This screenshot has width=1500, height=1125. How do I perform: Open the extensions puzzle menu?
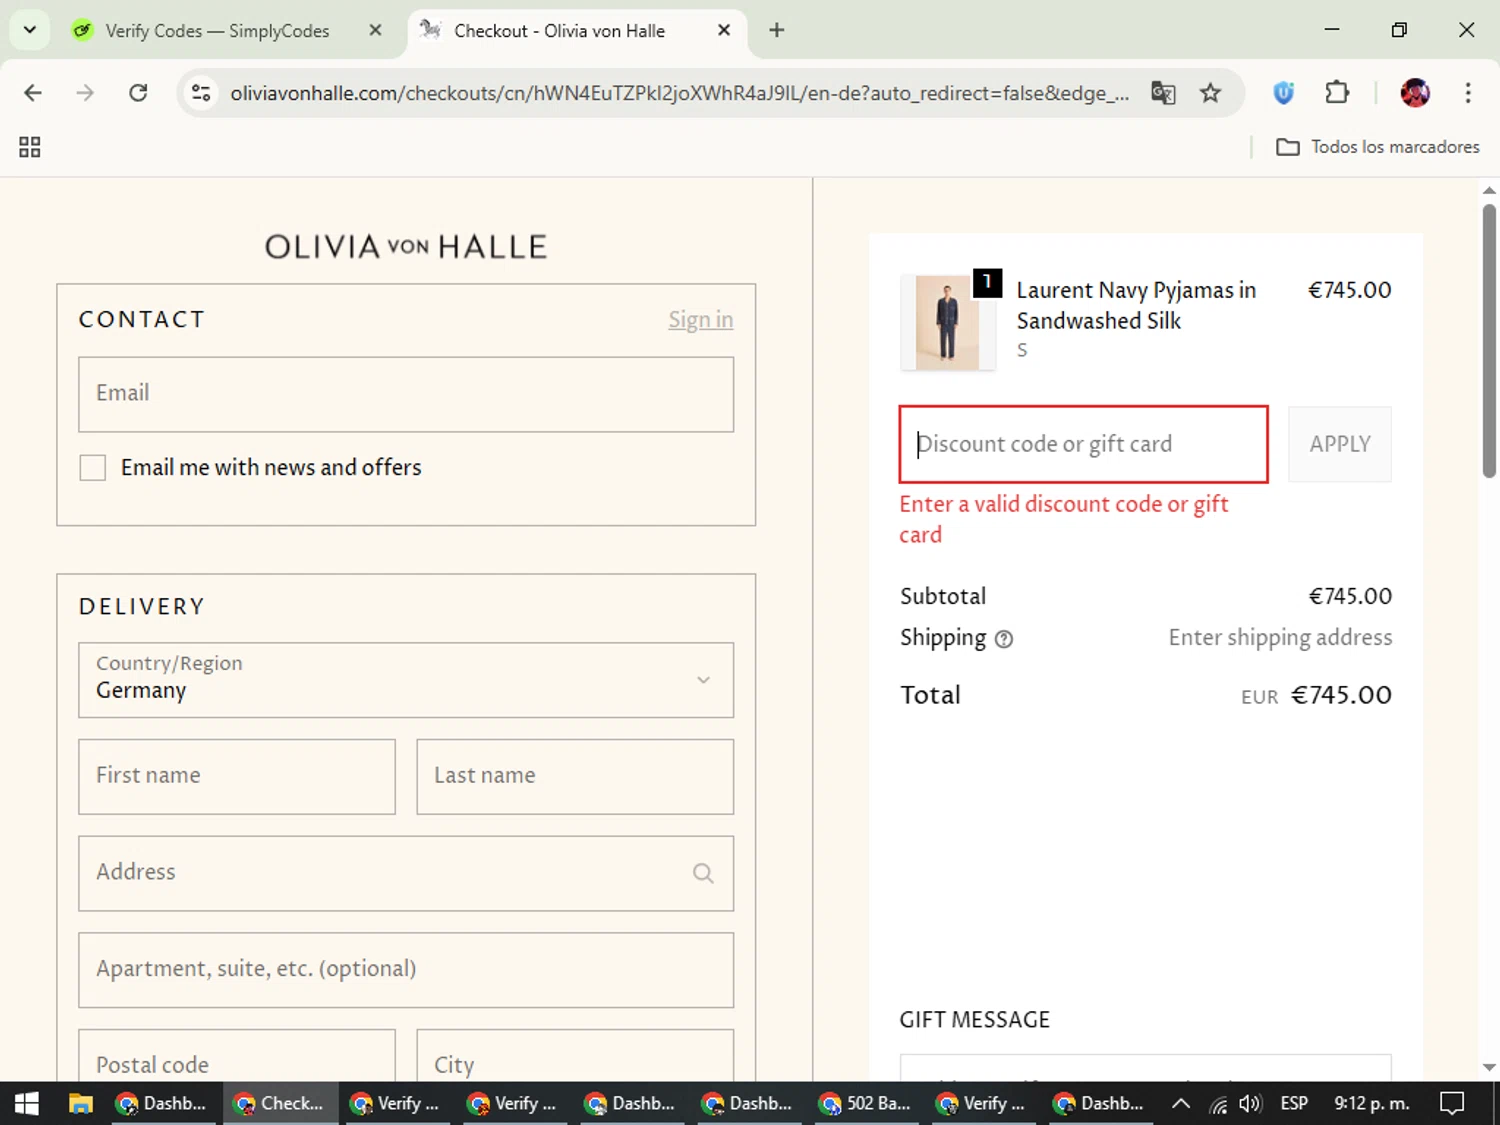(x=1337, y=93)
